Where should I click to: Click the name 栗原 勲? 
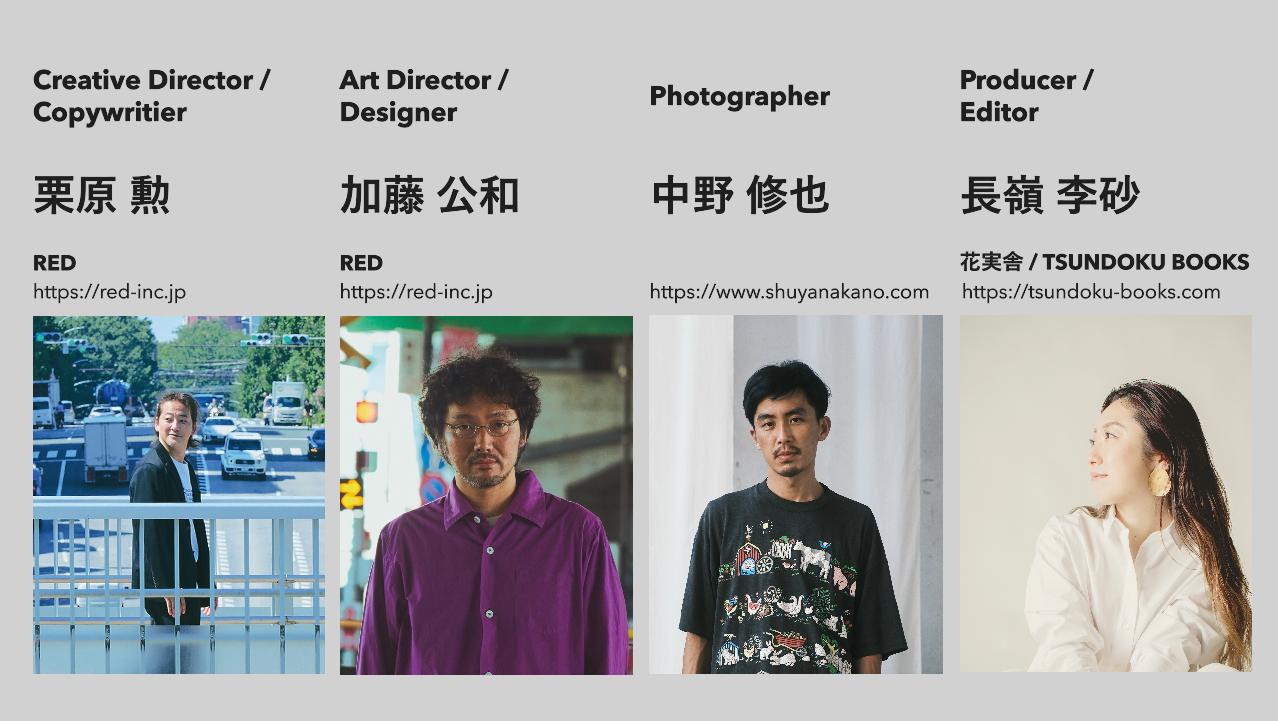coord(102,195)
